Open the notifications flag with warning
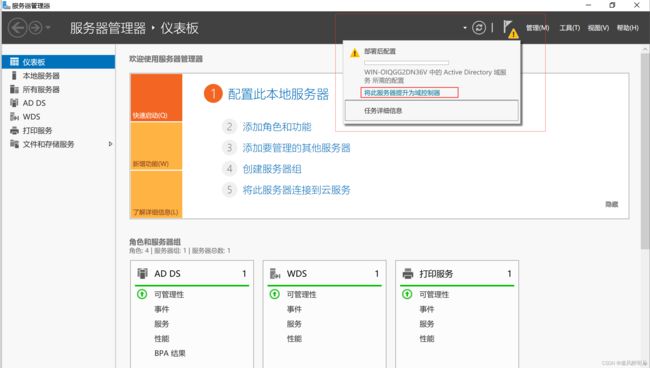Screen dimensions: 650x368 [510, 29]
